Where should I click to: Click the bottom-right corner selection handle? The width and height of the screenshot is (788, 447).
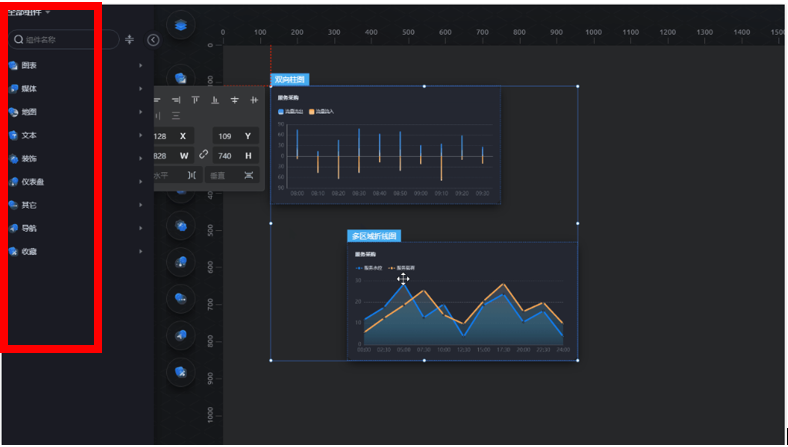pyautogui.click(x=577, y=360)
